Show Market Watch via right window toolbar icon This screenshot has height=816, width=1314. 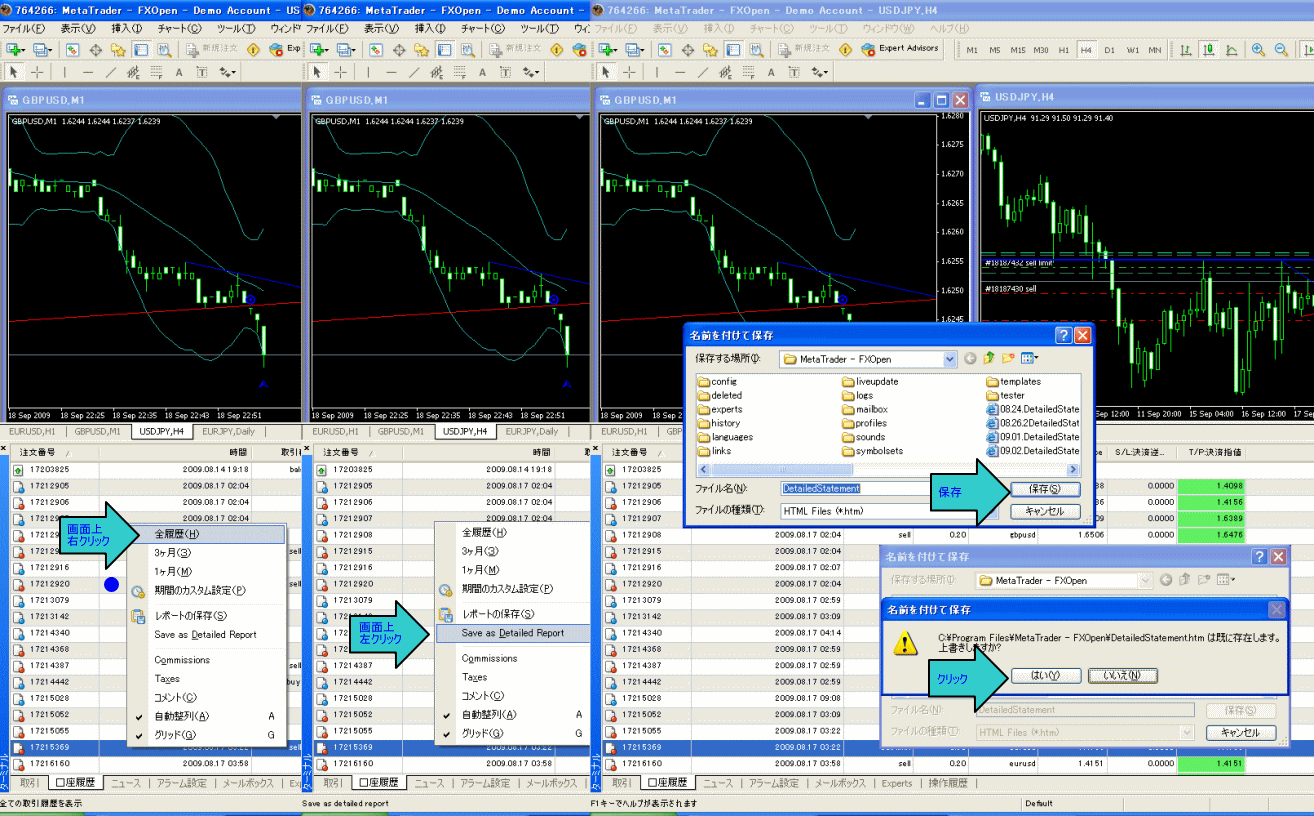pyautogui.click(x=664, y=49)
